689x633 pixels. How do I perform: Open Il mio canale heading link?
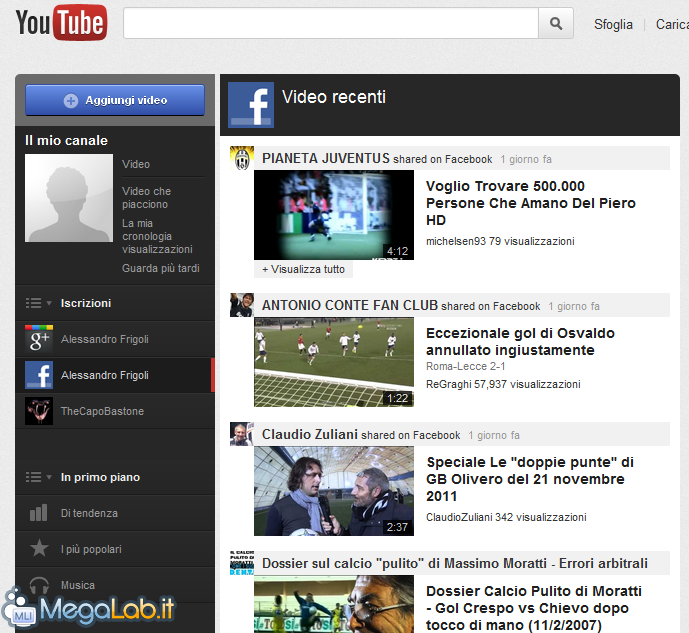[66, 141]
